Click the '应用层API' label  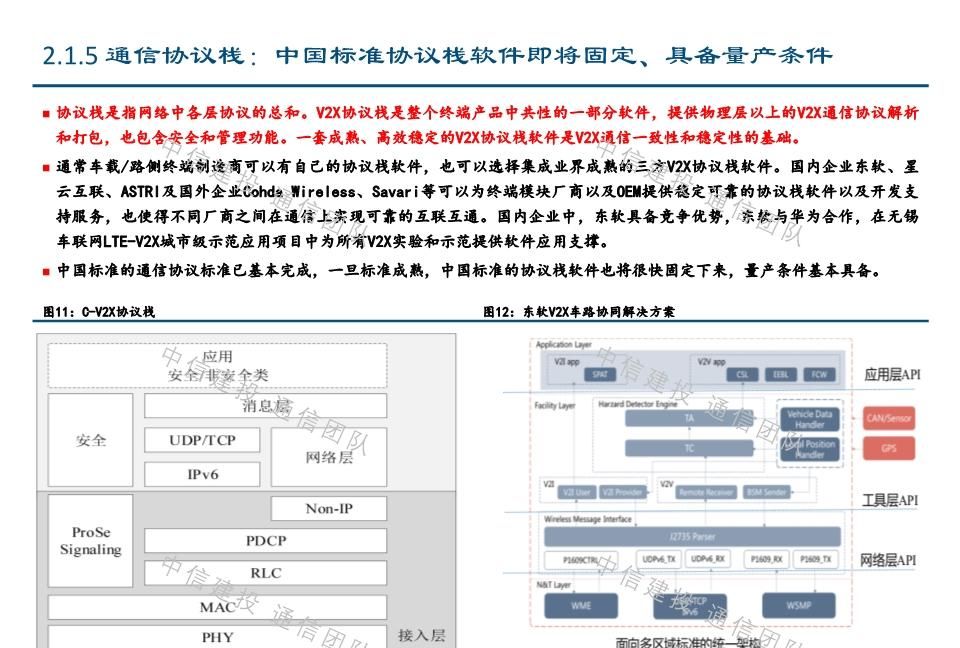point(892,374)
